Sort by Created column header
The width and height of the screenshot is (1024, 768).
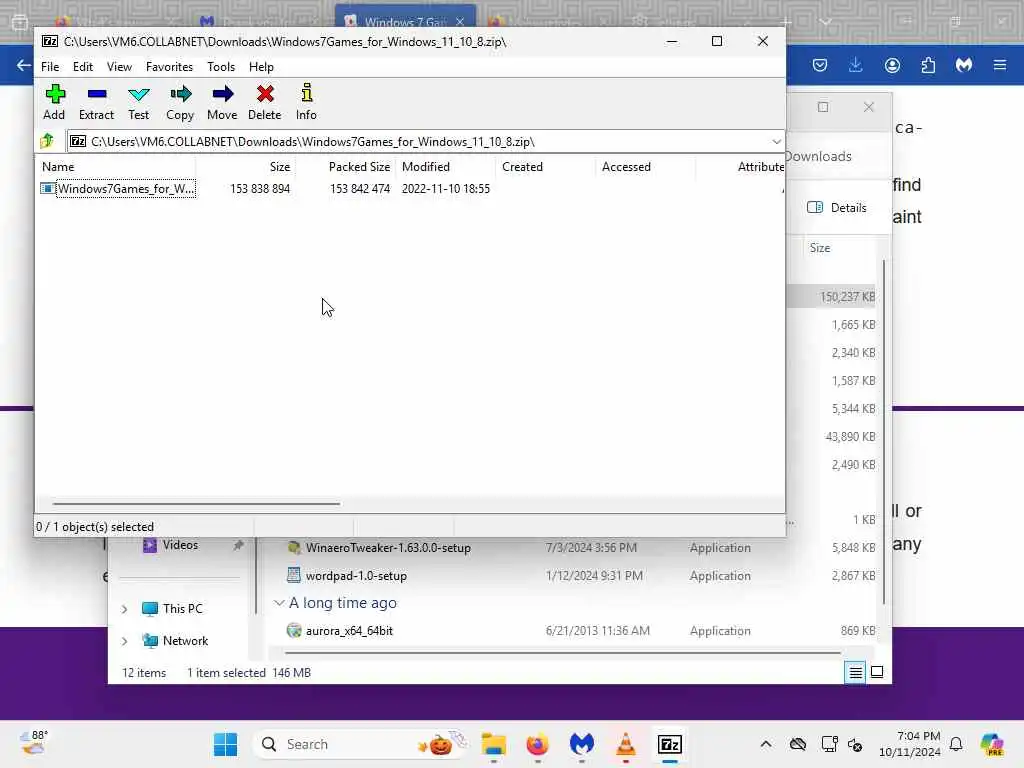[x=545, y=167]
